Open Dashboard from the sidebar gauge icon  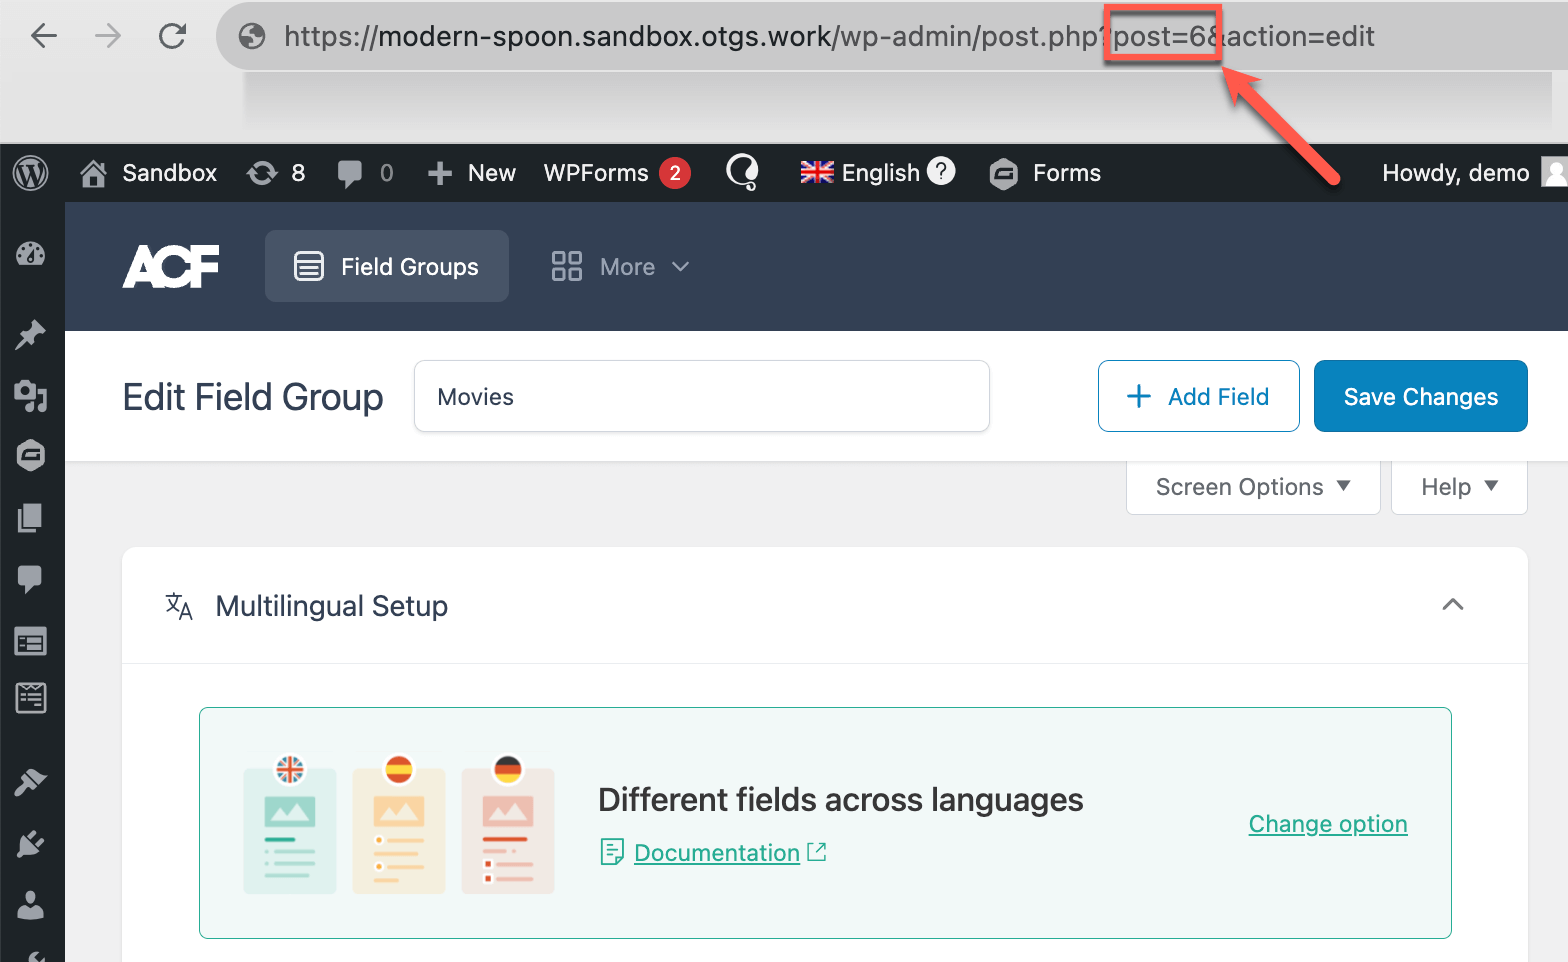click(x=31, y=254)
